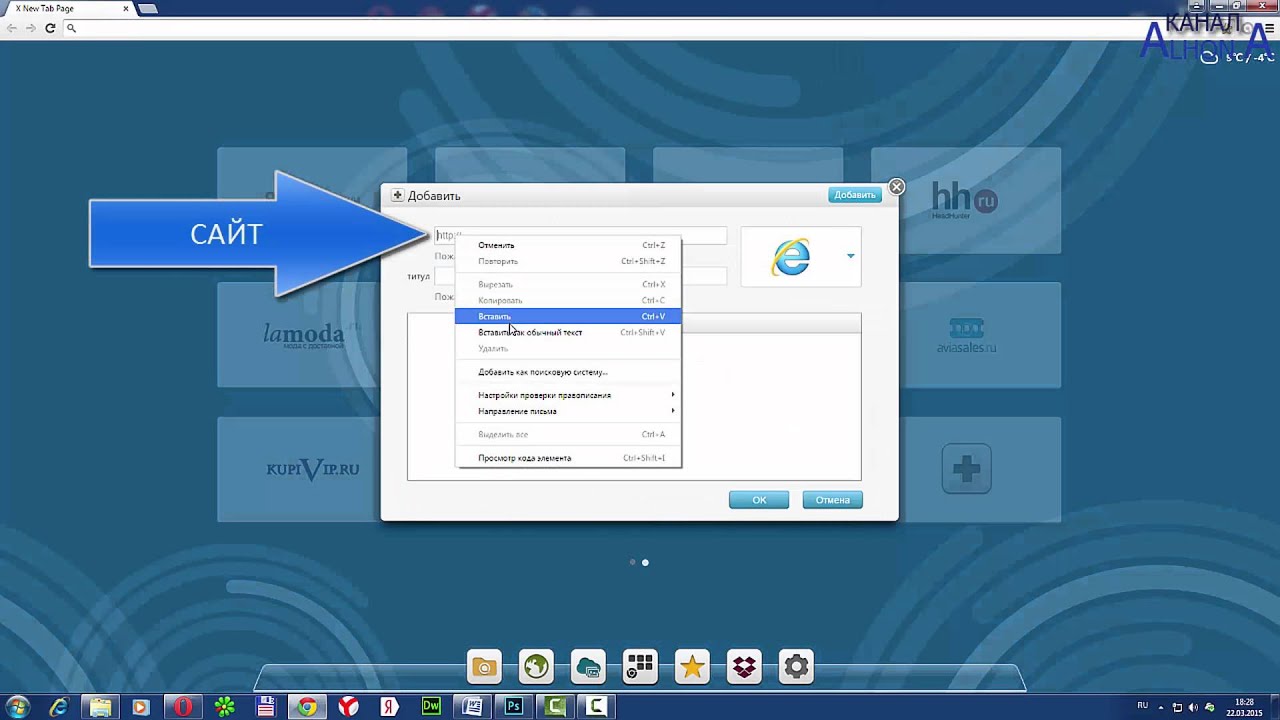Click the Добавить button in dialog header
This screenshot has width=1280, height=720.
coord(855,195)
